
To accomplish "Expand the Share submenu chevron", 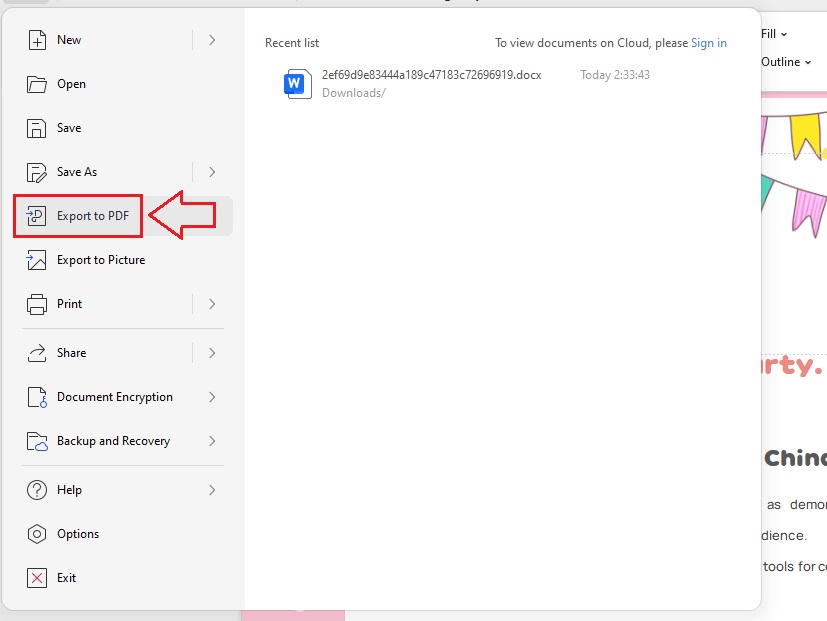I will (213, 352).
